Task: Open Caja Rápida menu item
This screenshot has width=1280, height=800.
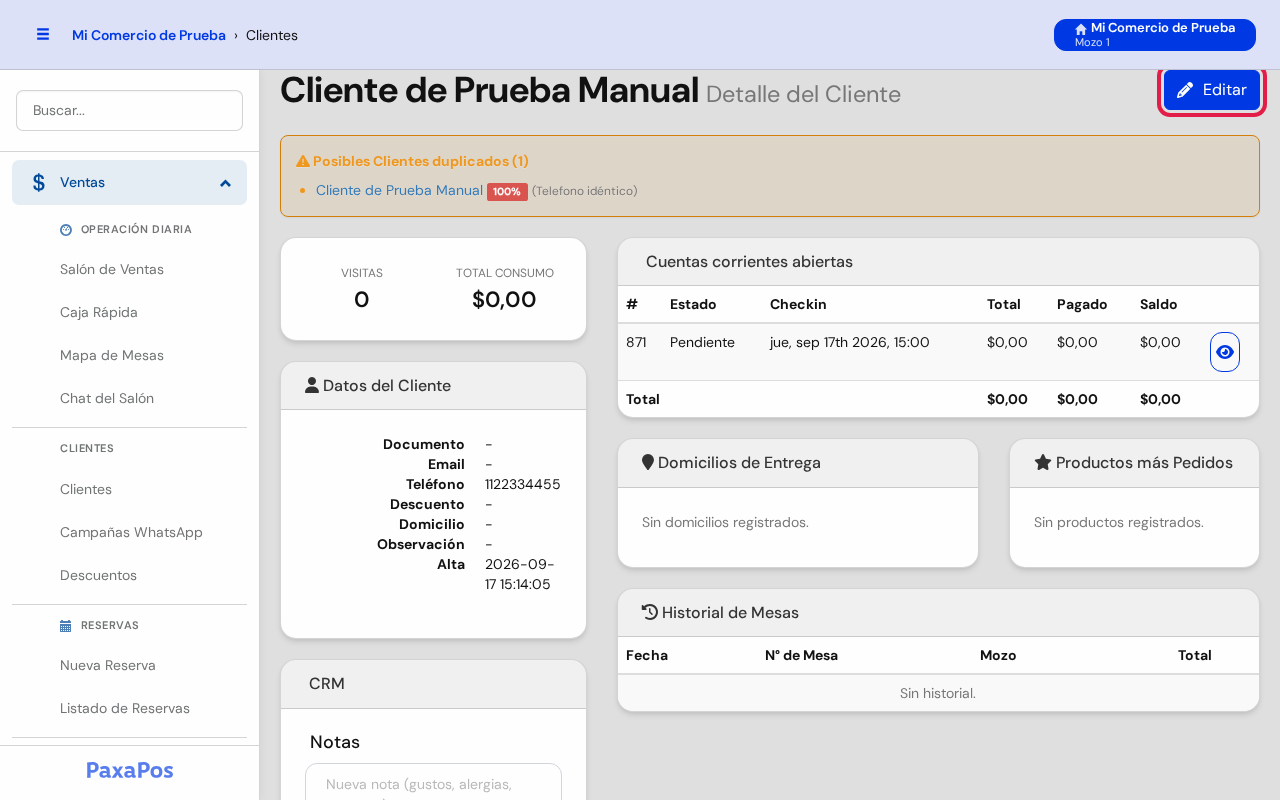Action: point(99,312)
